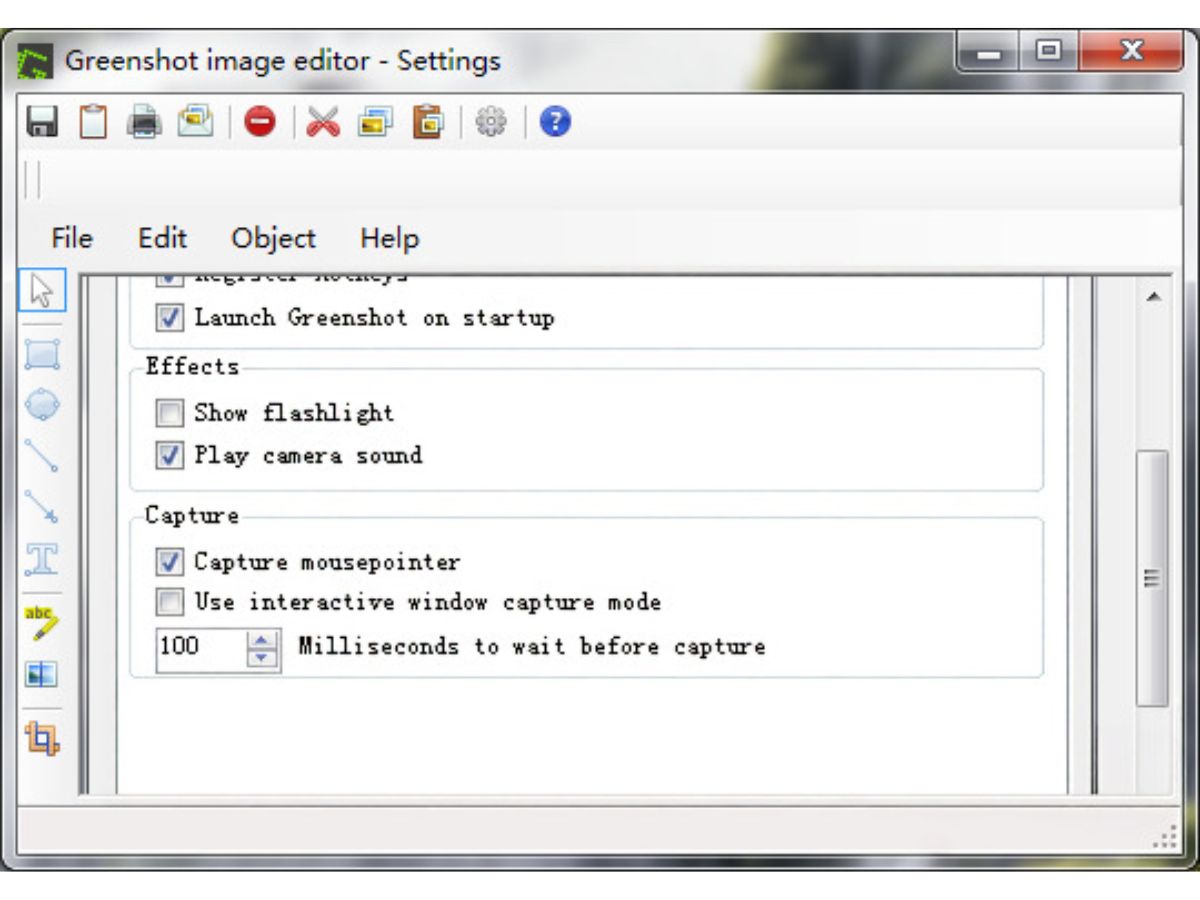Image resolution: width=1200 pixels, height=900 pixels.
Task: Click the Cut scissors icon
Action: click(x=323, y=123)
